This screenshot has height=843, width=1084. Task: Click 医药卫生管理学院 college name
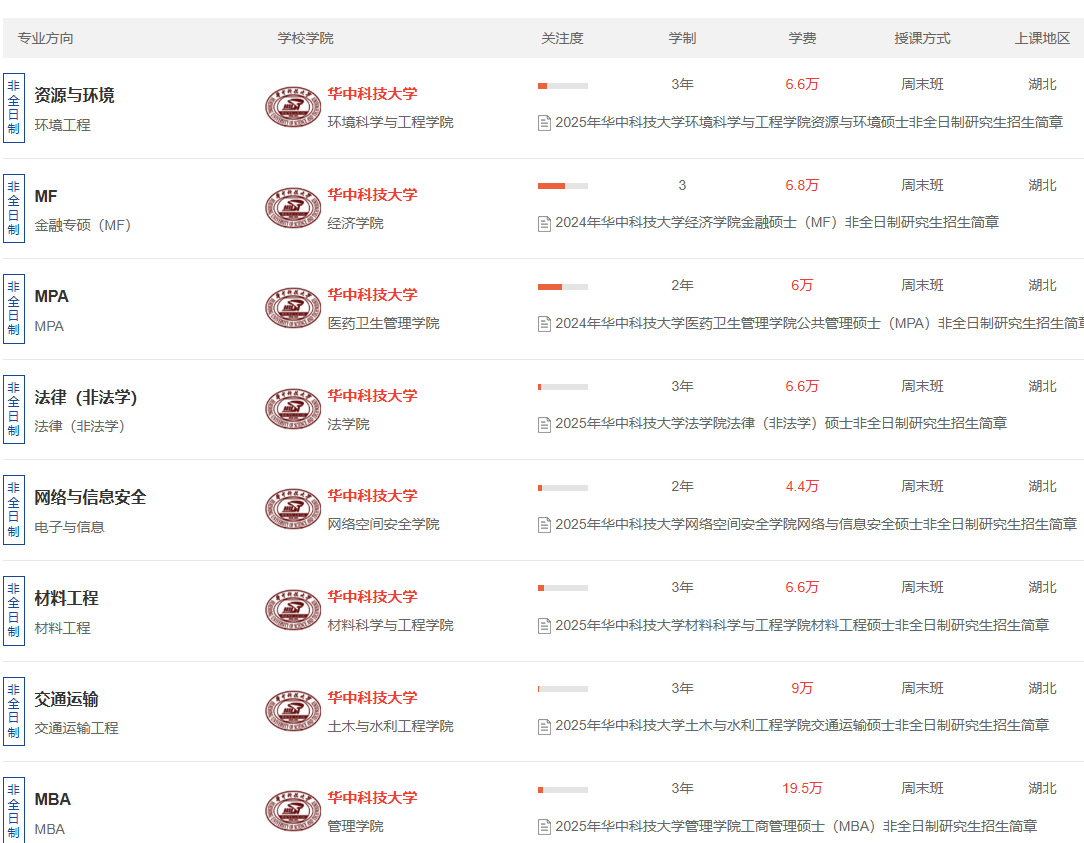(383, 324)
